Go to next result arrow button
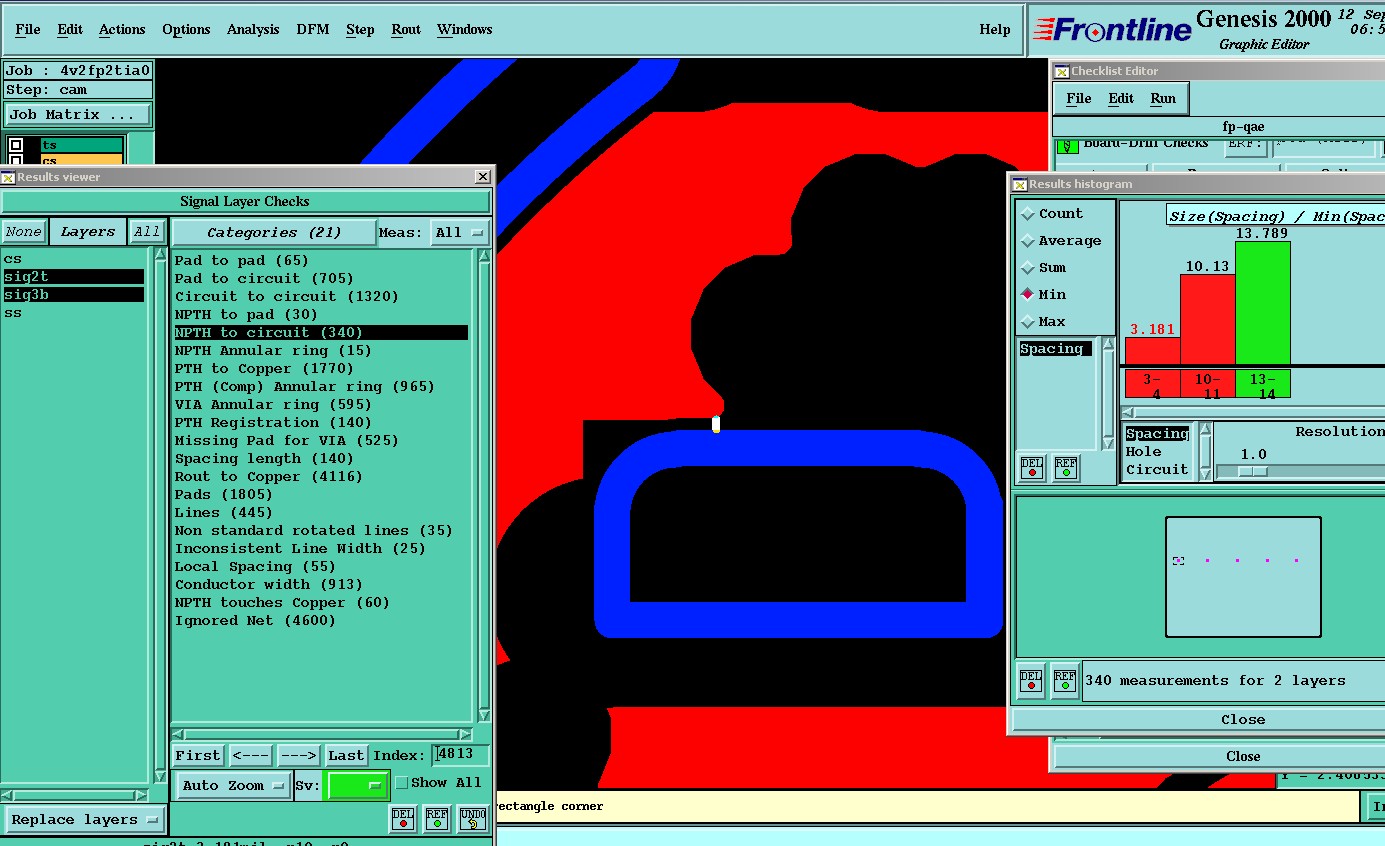 pos(298,755)
